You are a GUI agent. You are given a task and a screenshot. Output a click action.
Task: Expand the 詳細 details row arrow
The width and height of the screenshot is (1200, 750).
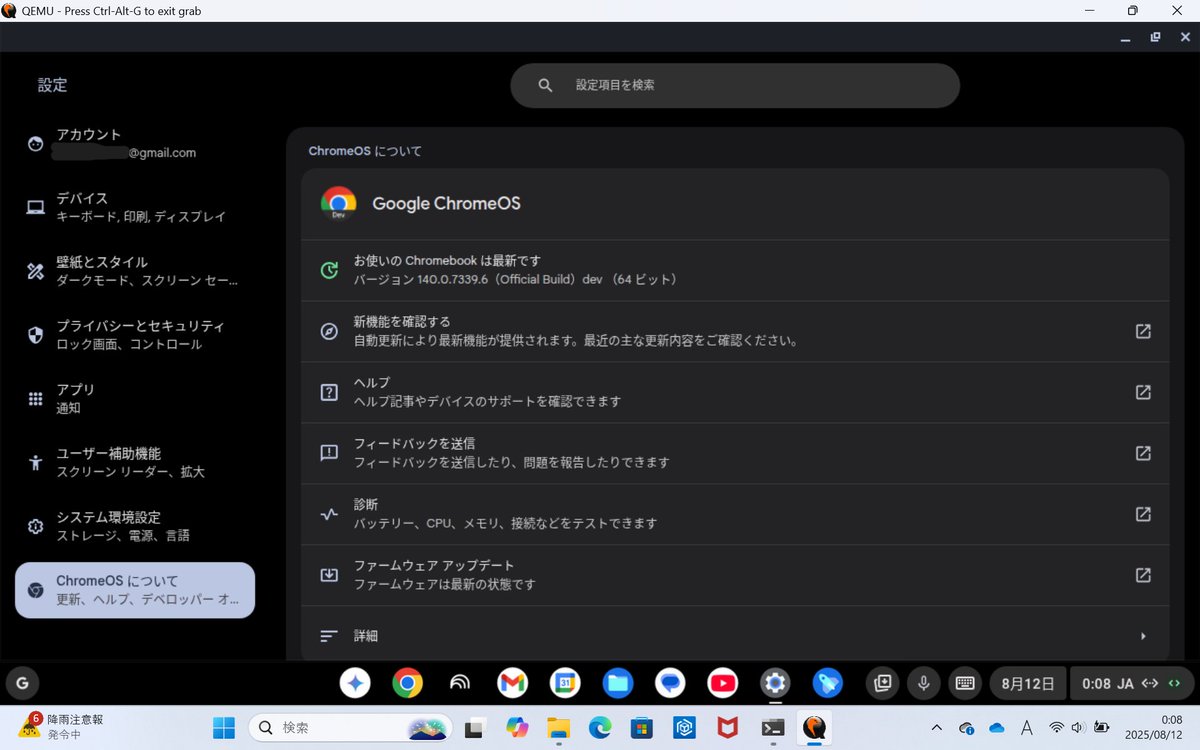[x=1143, y=636]
